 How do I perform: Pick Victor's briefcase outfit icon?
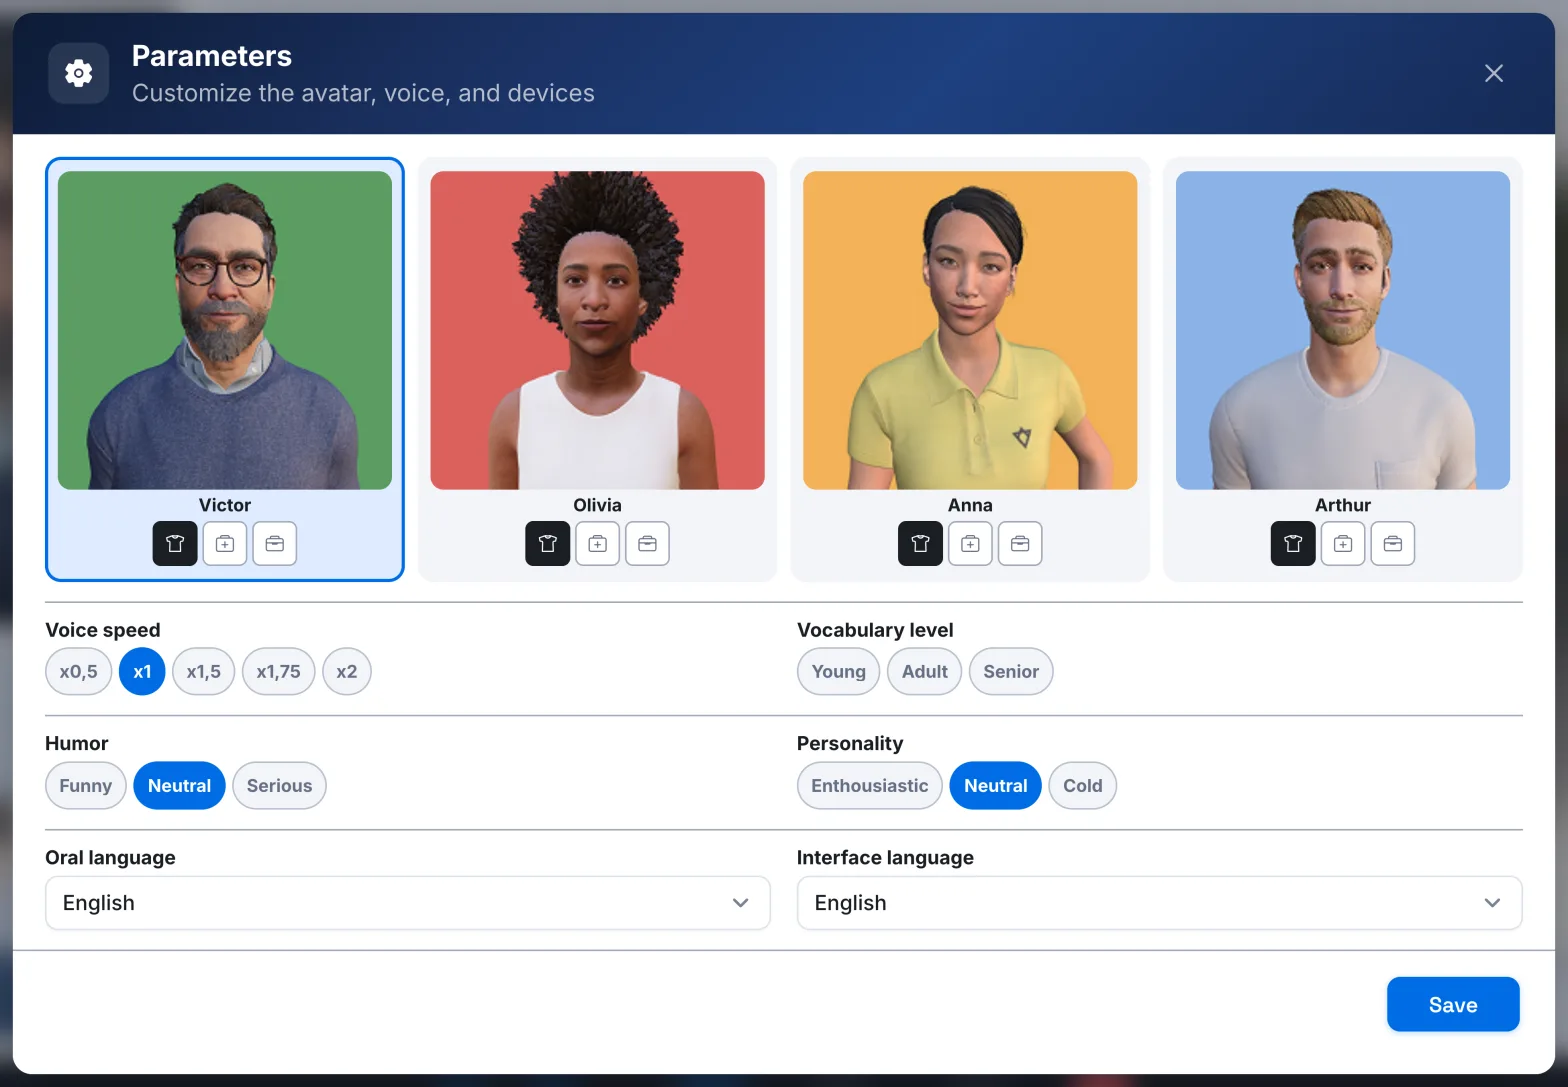pyautogui.click(x=275, y=544)
